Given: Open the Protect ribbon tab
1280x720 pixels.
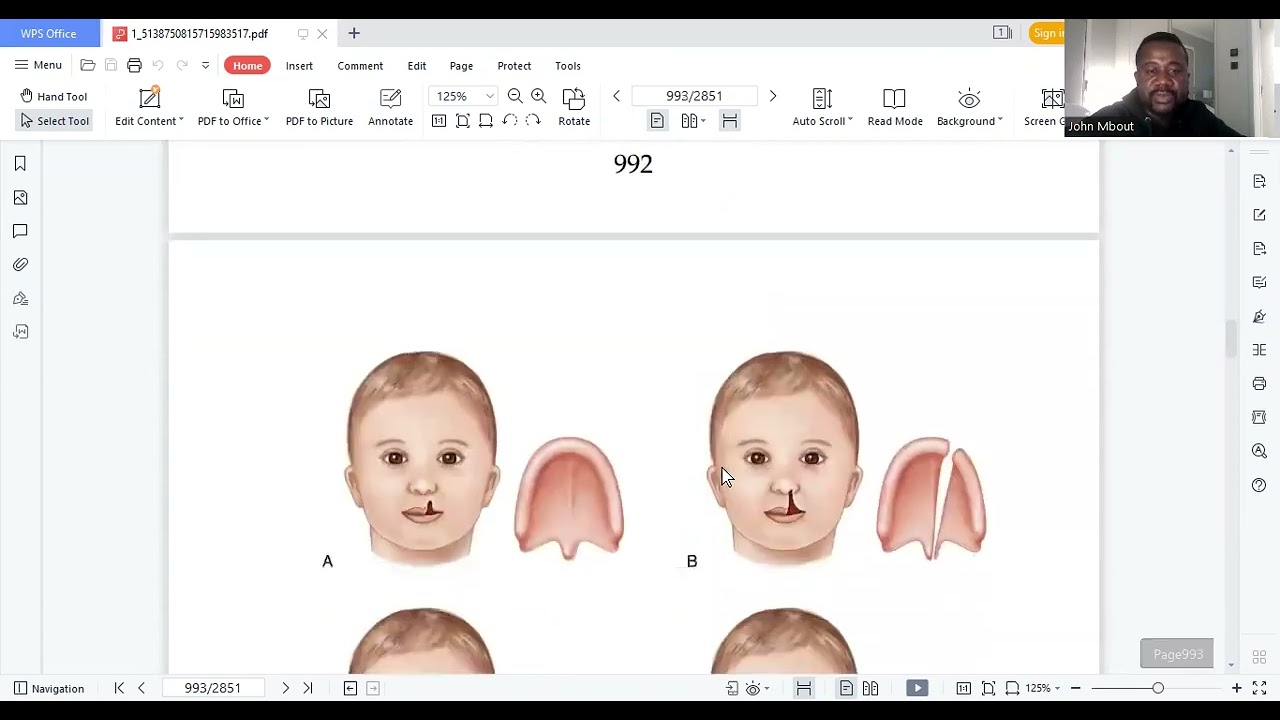Looking at the screenshot, I should click(514, 66).
